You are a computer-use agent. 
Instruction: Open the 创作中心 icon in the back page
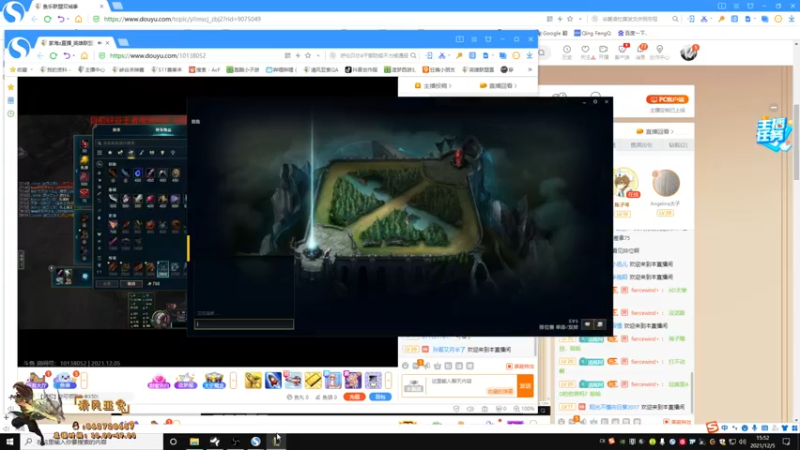click(x=660, y=52)
